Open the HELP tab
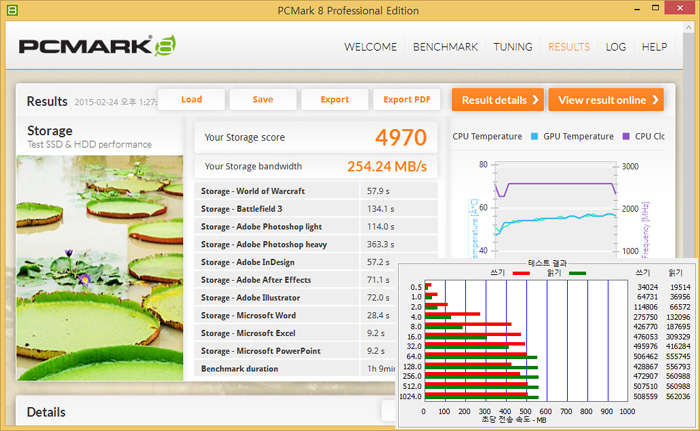Viewport: 700px width, 431px height. (x=654, y=47)
